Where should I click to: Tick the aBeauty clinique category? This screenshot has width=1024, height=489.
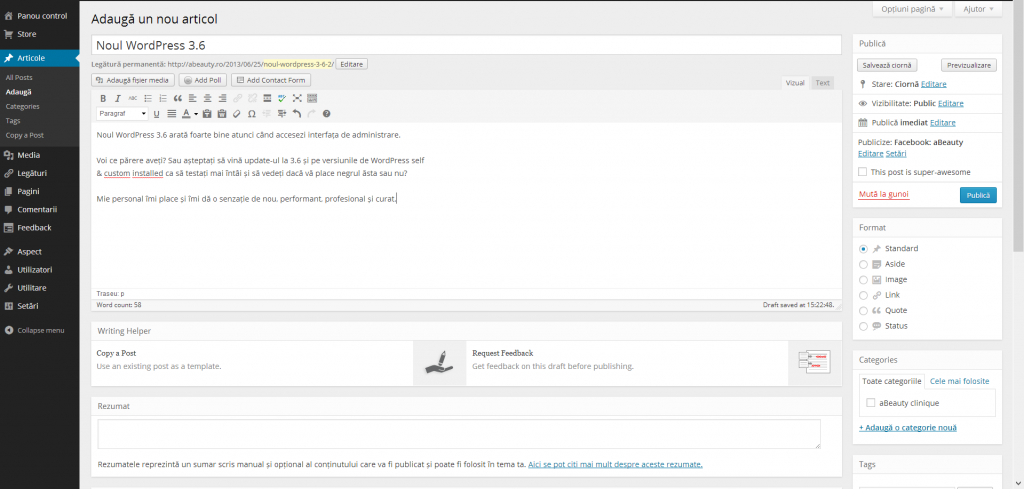coord(871,403)
